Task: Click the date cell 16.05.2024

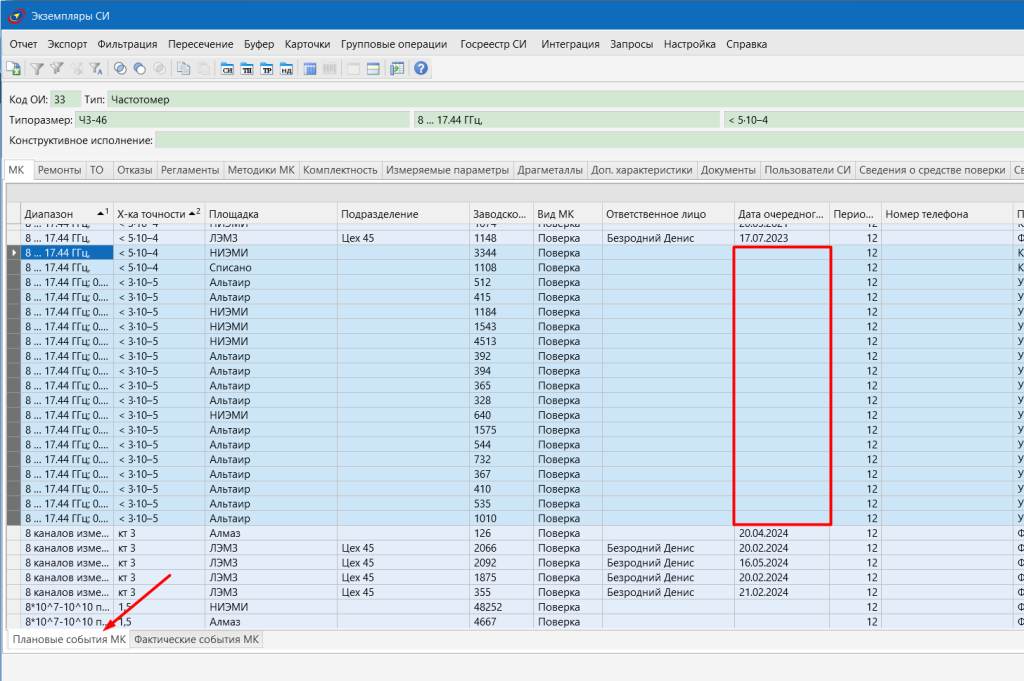Action: pyautogui.click(x=782, y=563)
